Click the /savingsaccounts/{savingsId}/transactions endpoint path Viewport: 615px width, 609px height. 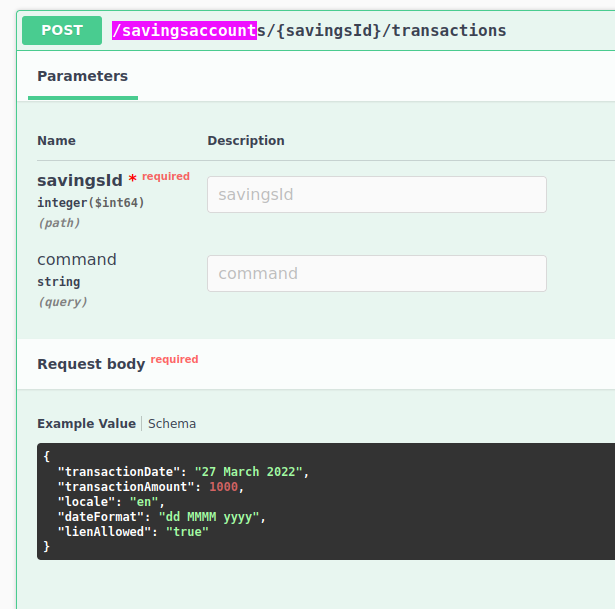(309, 31)
